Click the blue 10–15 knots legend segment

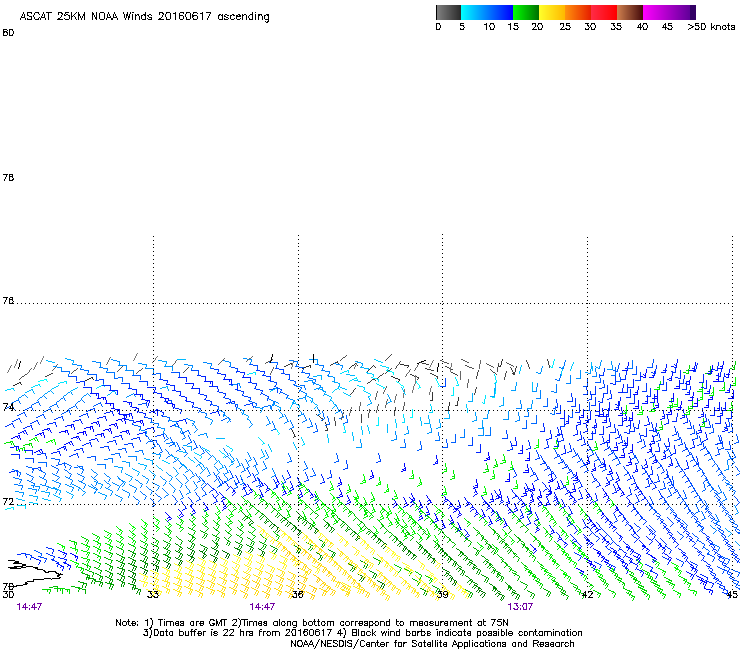pyautogui.click(x=500, y=12)
